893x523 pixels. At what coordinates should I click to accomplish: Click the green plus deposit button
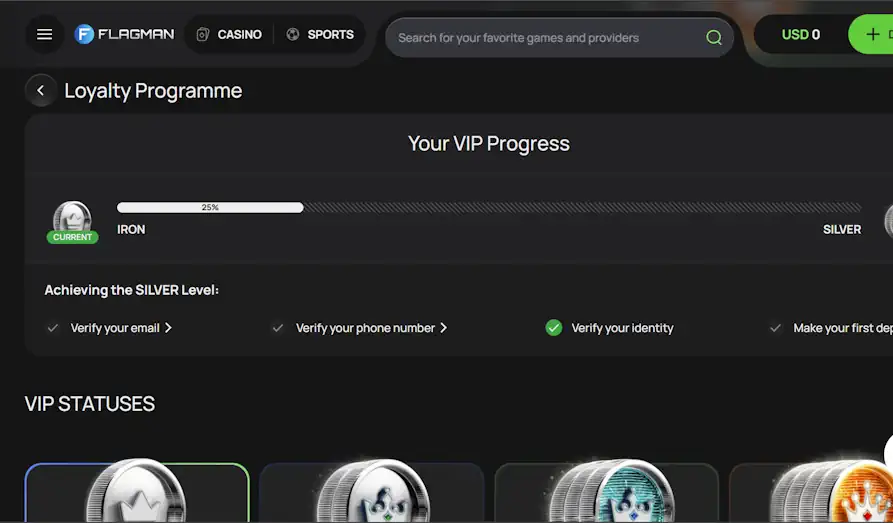click(x=871, y=34)
